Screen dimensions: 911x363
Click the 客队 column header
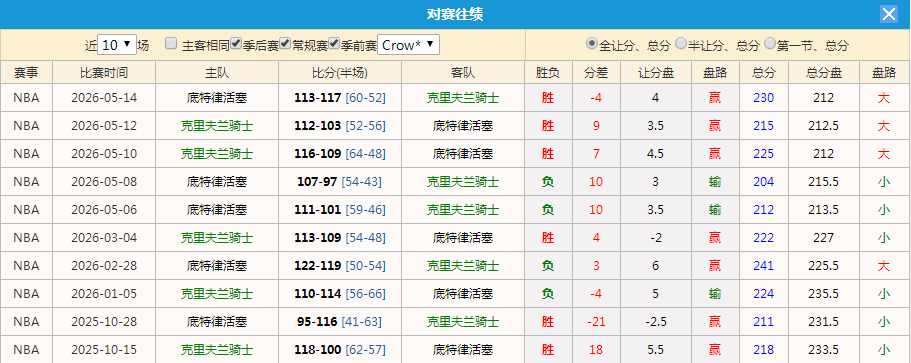(463, 73)
